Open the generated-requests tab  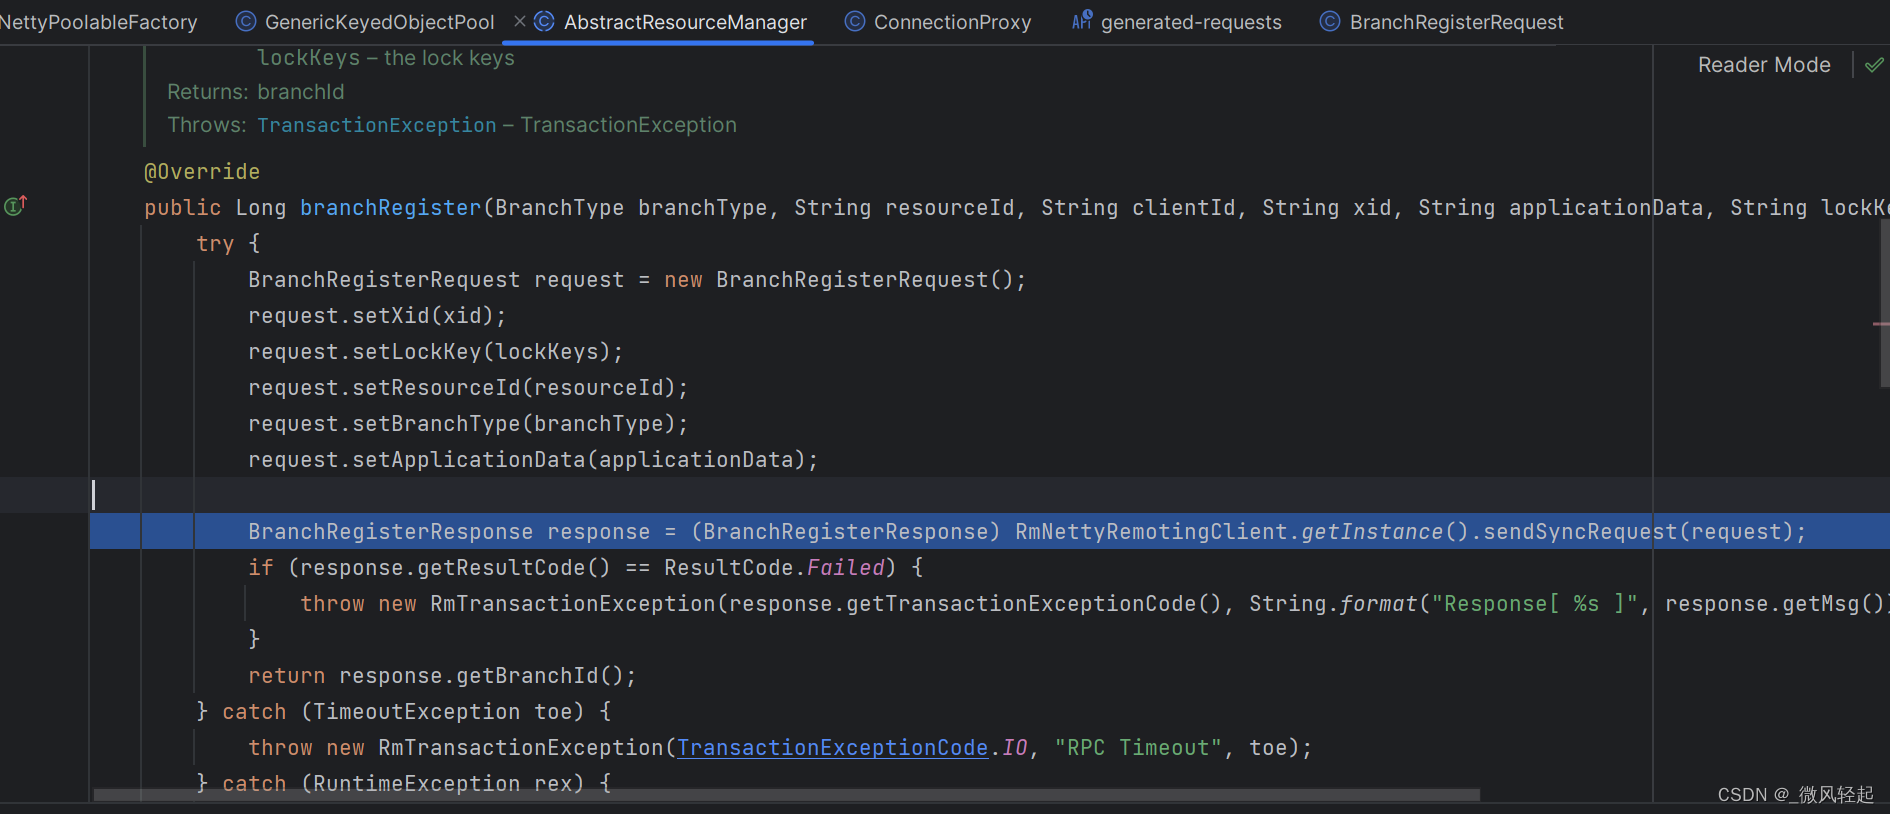[x=1191, y=22]
